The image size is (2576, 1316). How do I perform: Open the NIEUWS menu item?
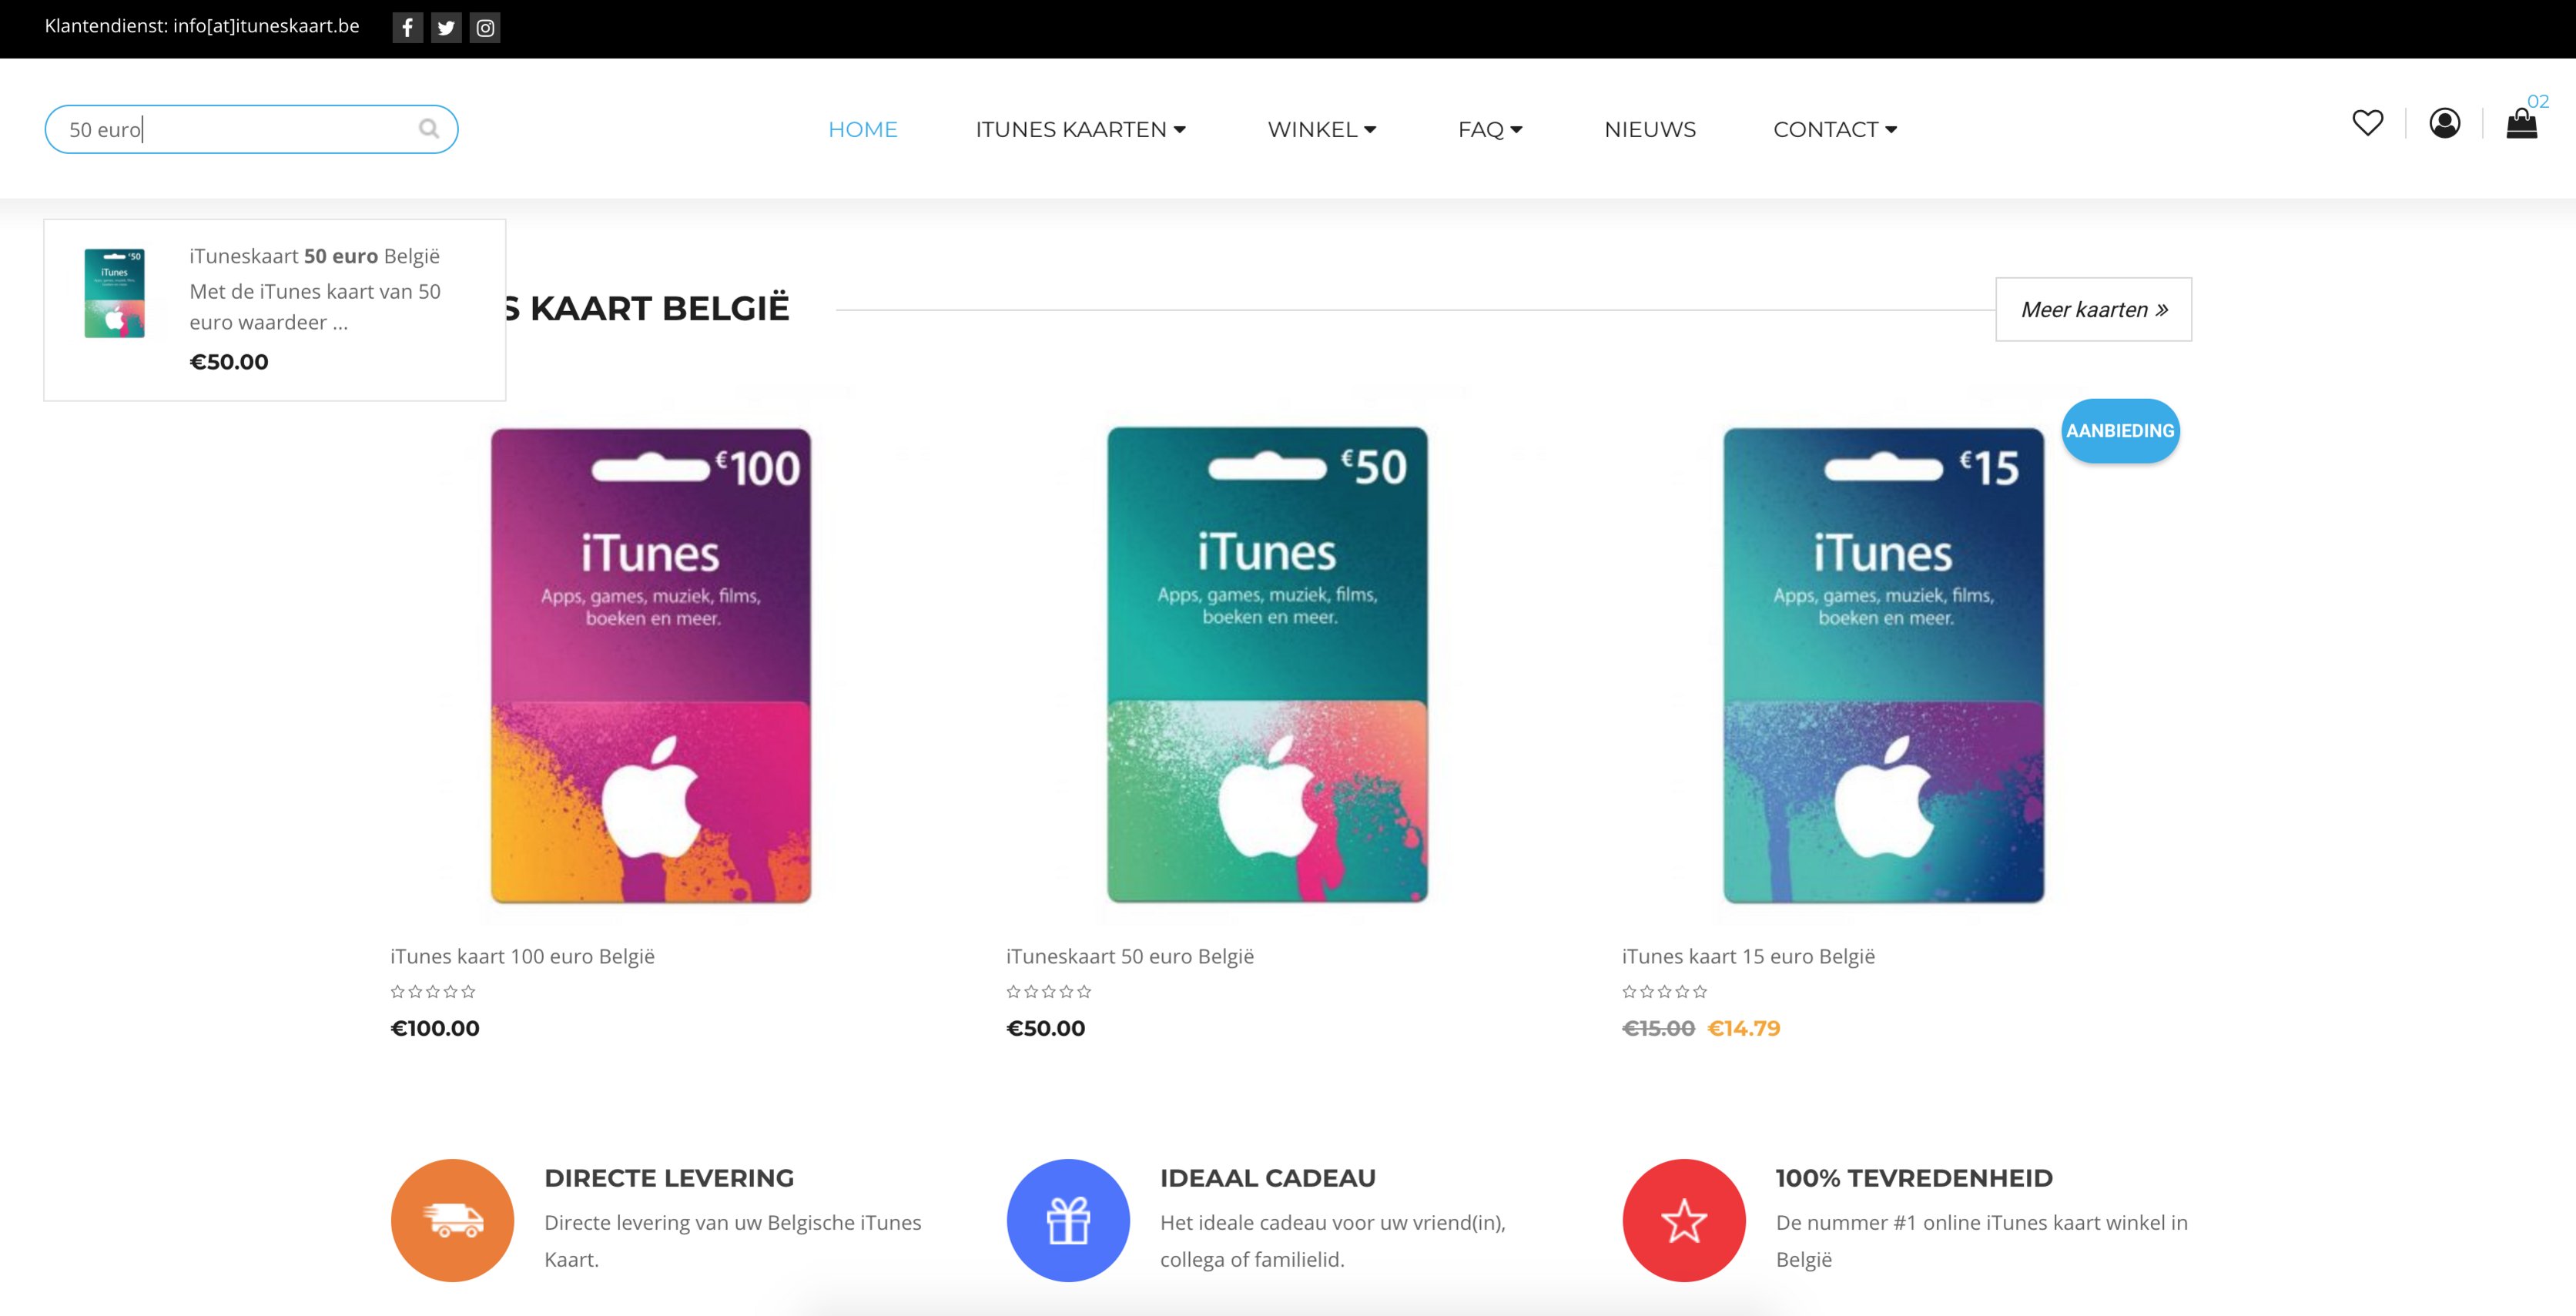coord(1650,130)
